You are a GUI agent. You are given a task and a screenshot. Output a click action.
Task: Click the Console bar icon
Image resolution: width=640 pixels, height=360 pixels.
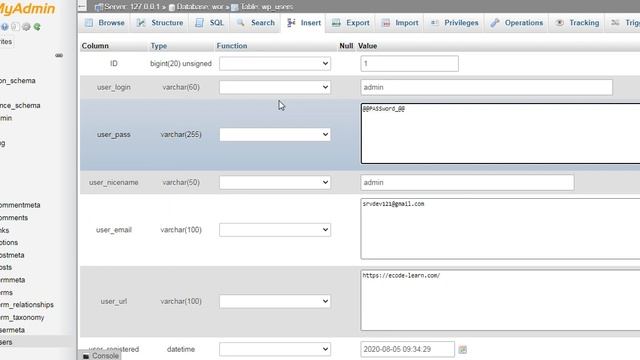click(86, 356)
